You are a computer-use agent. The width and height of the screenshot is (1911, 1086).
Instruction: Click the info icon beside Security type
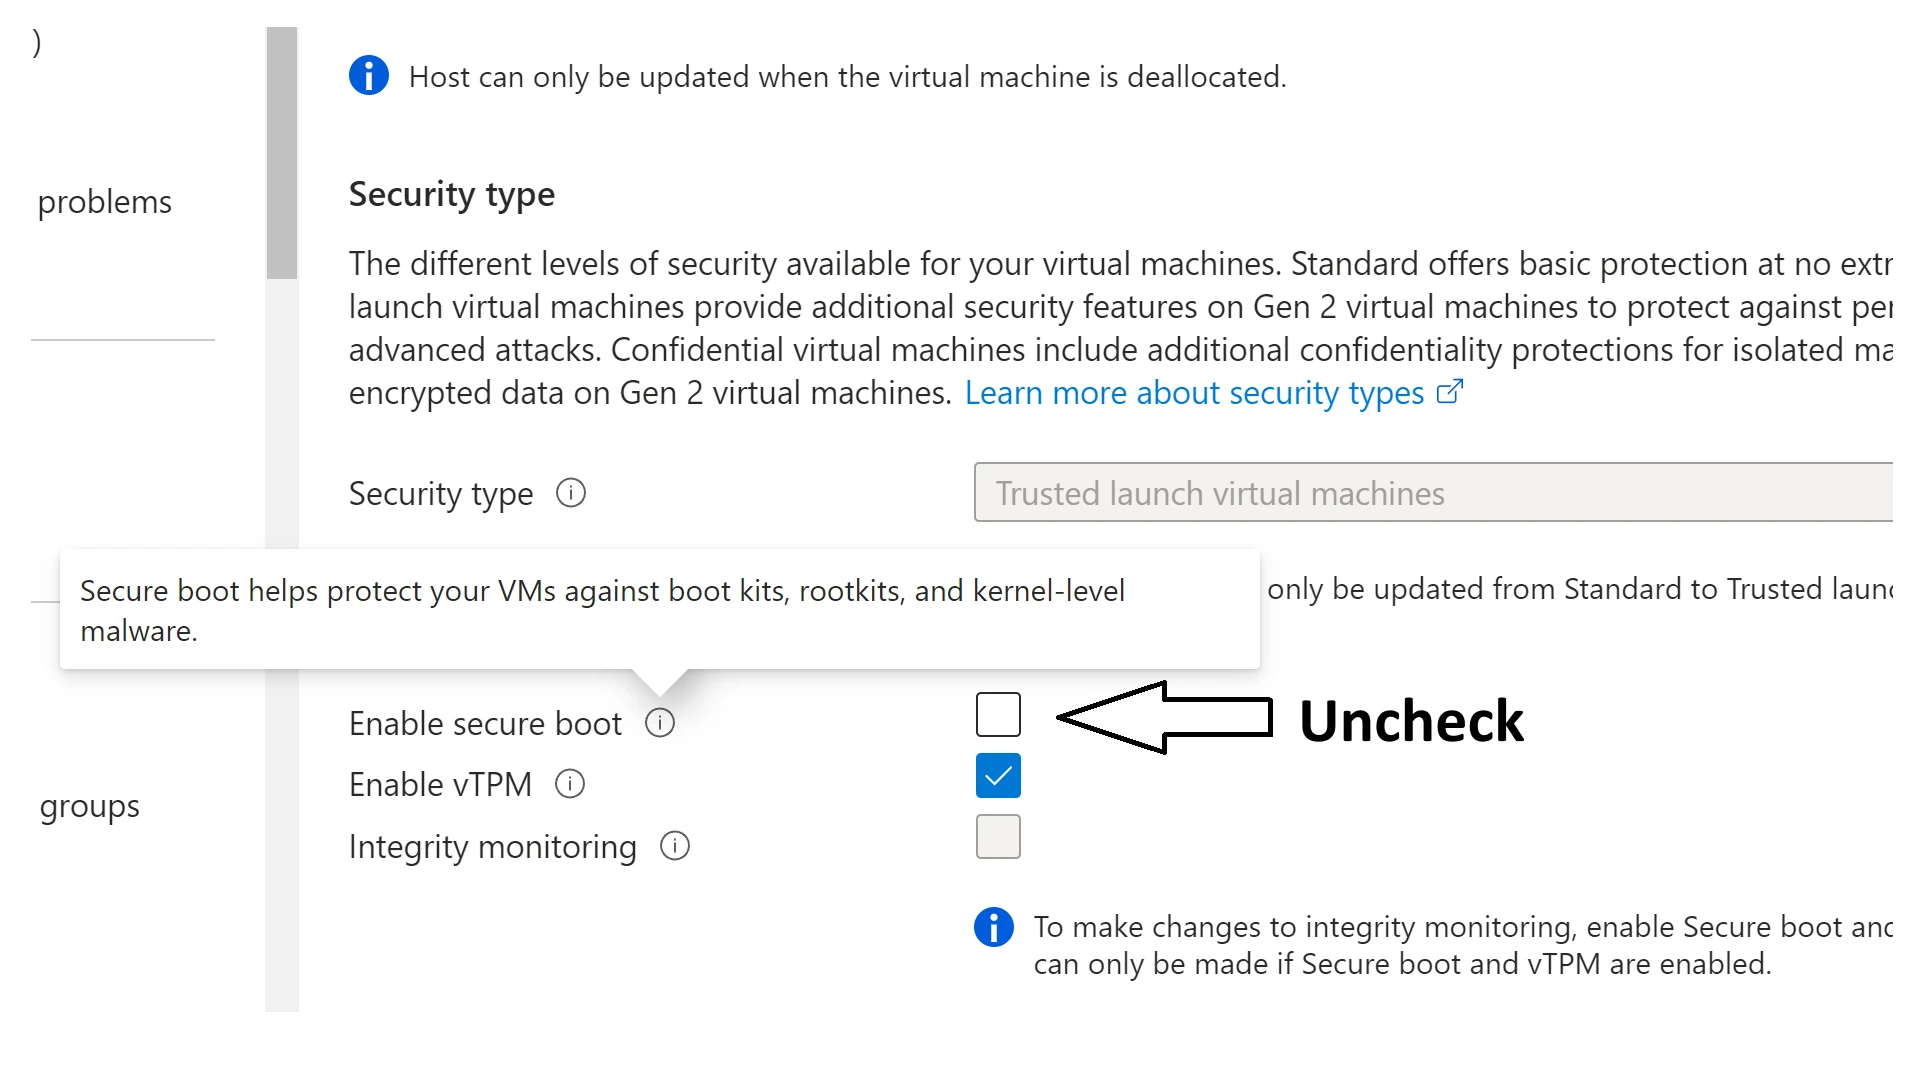pos(570,493)
